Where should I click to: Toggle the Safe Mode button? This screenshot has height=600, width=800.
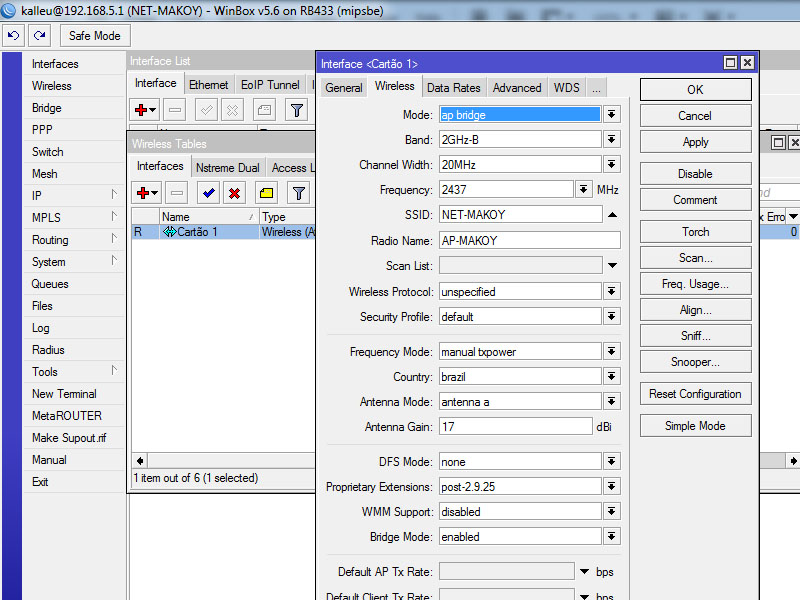[94, 36]
